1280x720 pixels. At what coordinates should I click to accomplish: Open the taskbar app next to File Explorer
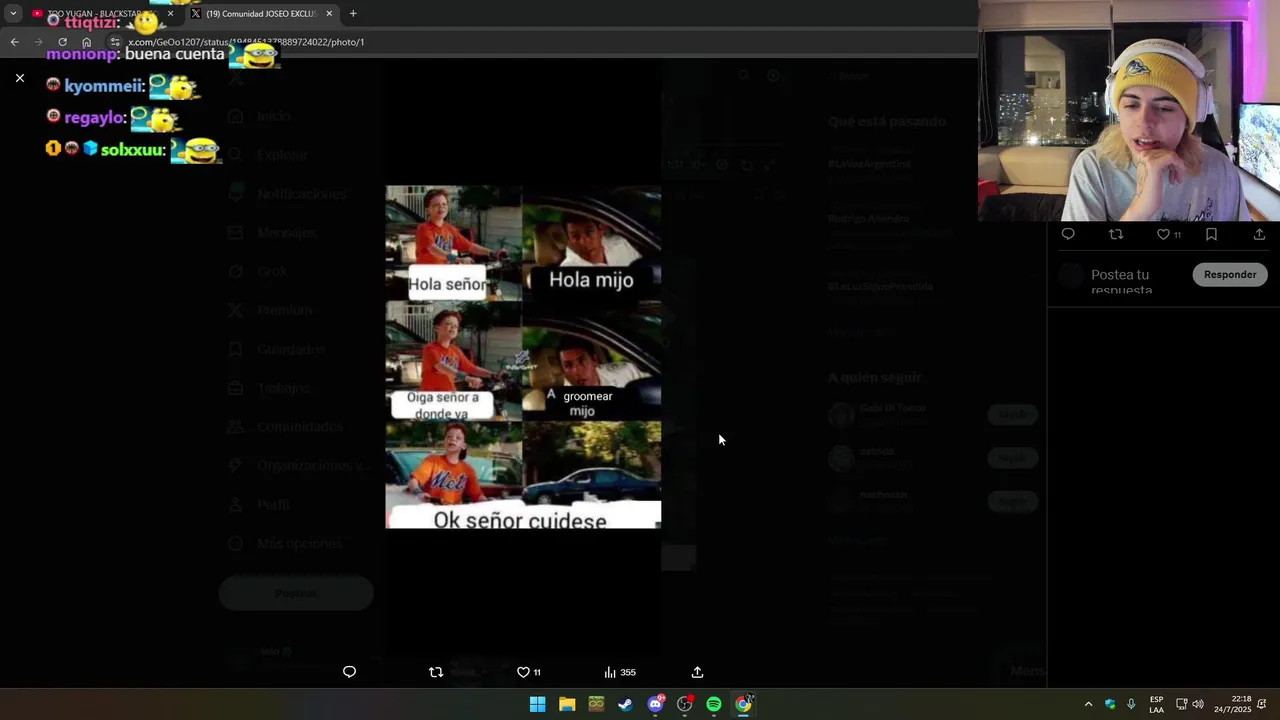pos(596,704)
